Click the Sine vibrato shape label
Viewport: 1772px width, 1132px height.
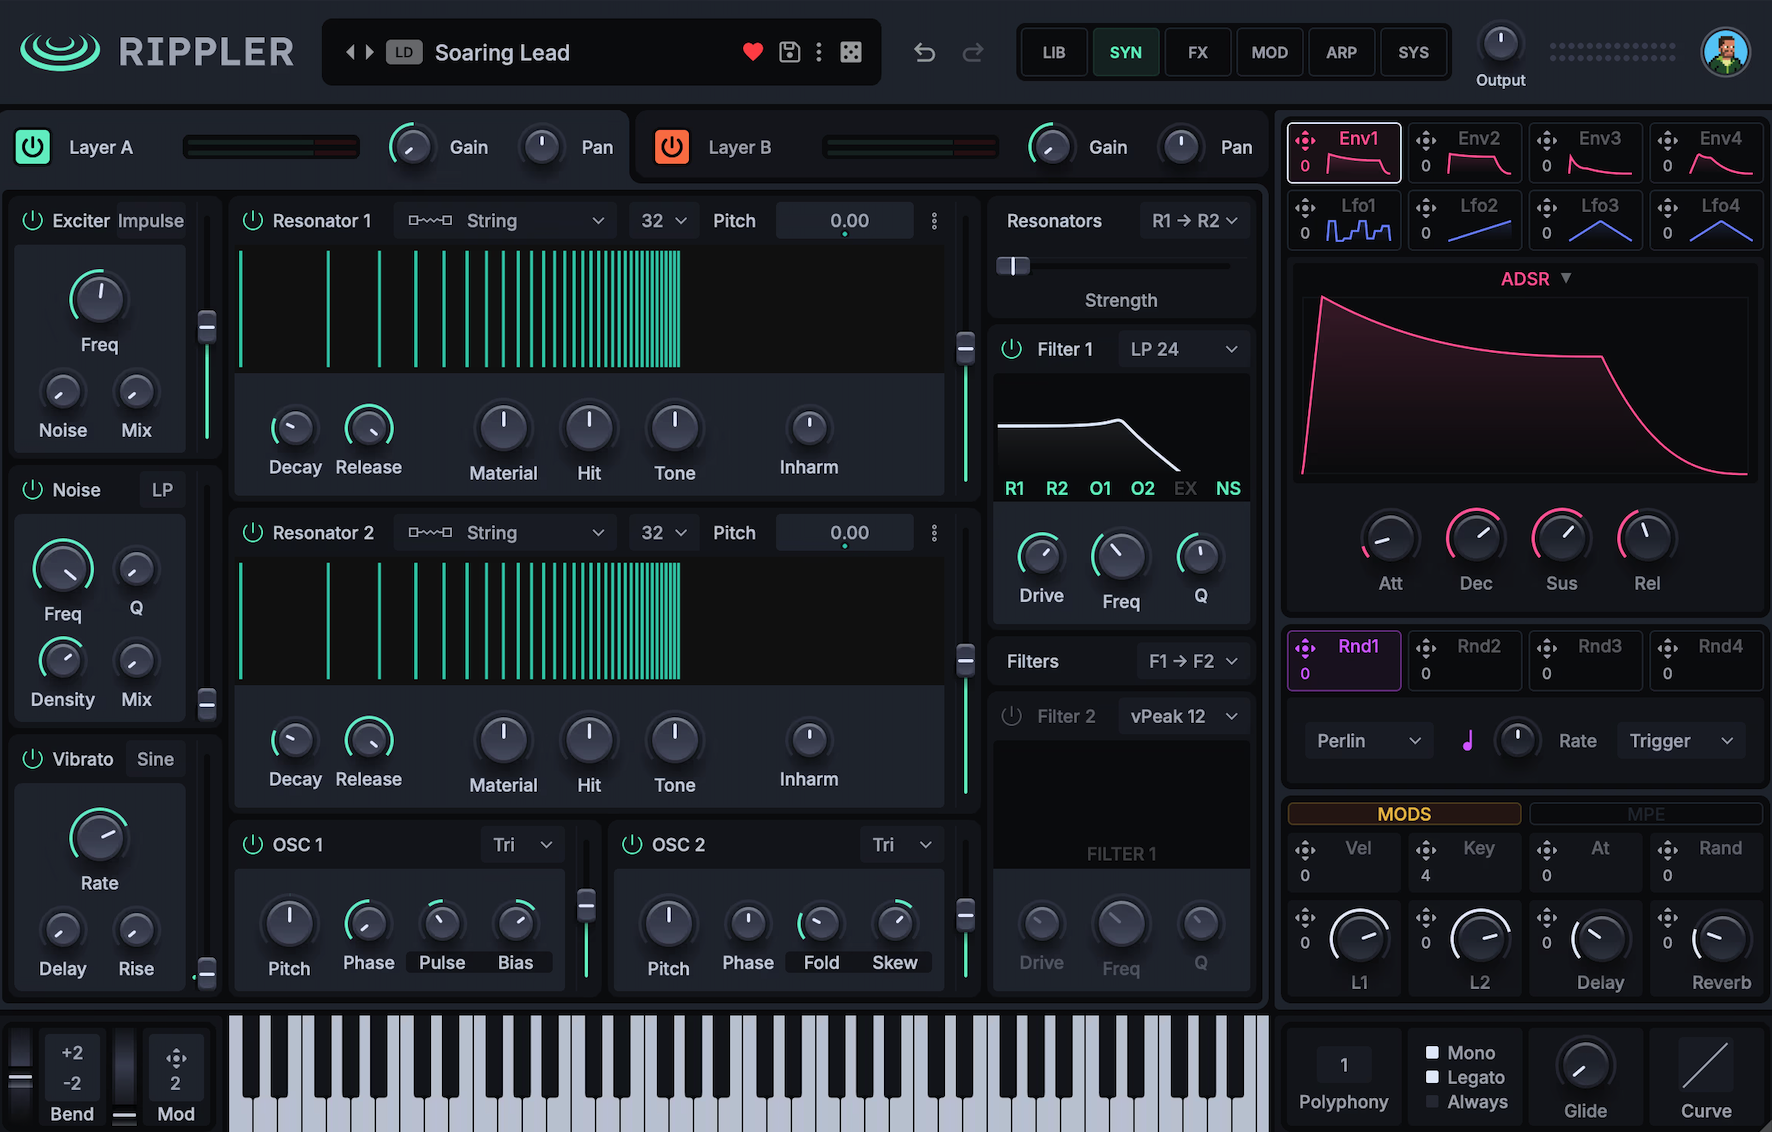coord(155,759)
